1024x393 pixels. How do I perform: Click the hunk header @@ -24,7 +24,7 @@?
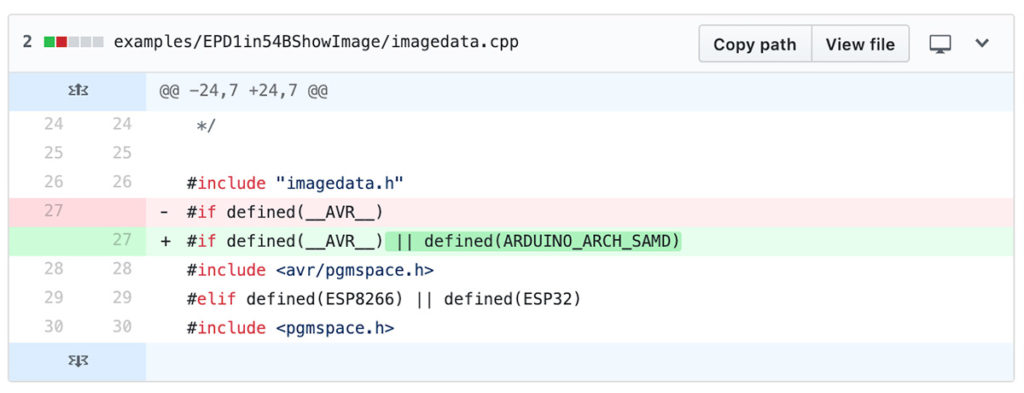point(243,91)
